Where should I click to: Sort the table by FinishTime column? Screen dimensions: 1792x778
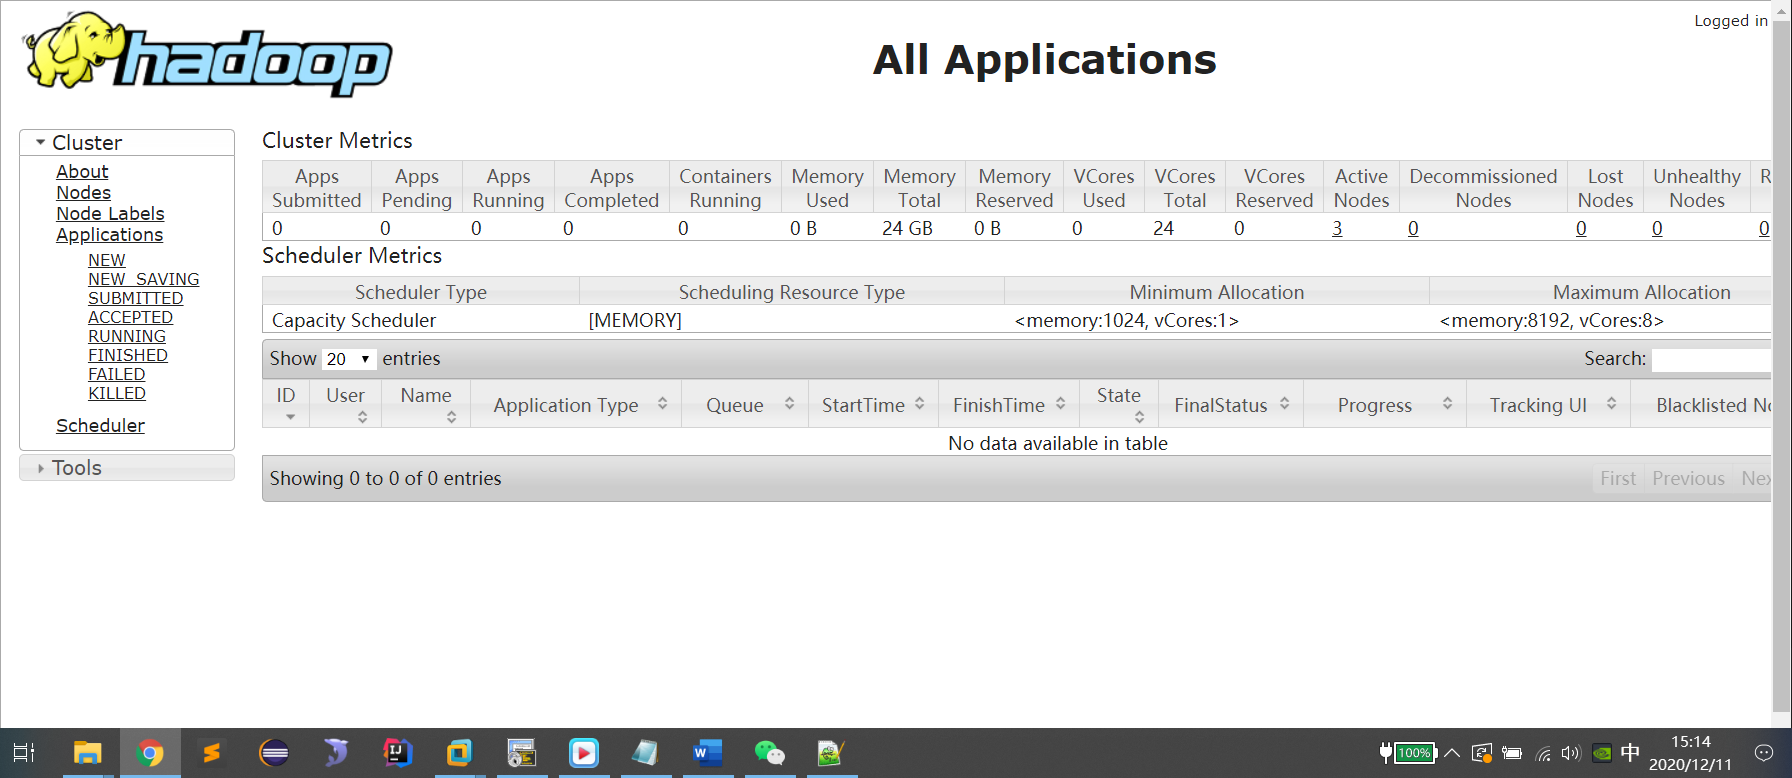[1009, 404]
